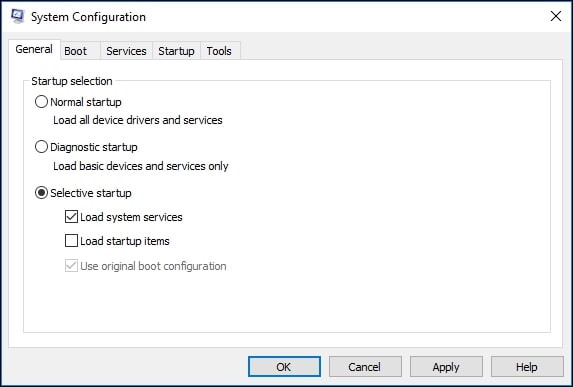Enable Load startup items checkbox

coord(71,241)
